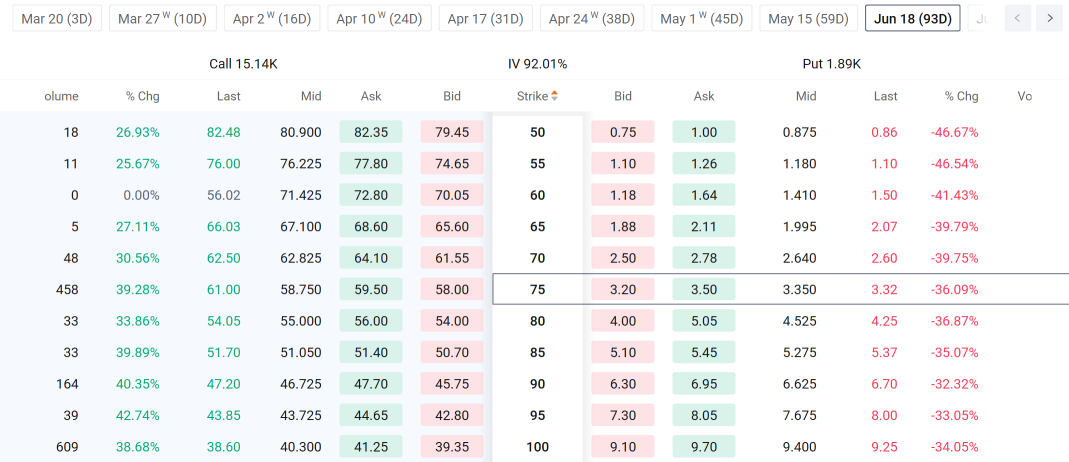This screenshot has height=462, width=1069.
Task: Click the IV 92.01% label
Action: click(x=537, y=64)
